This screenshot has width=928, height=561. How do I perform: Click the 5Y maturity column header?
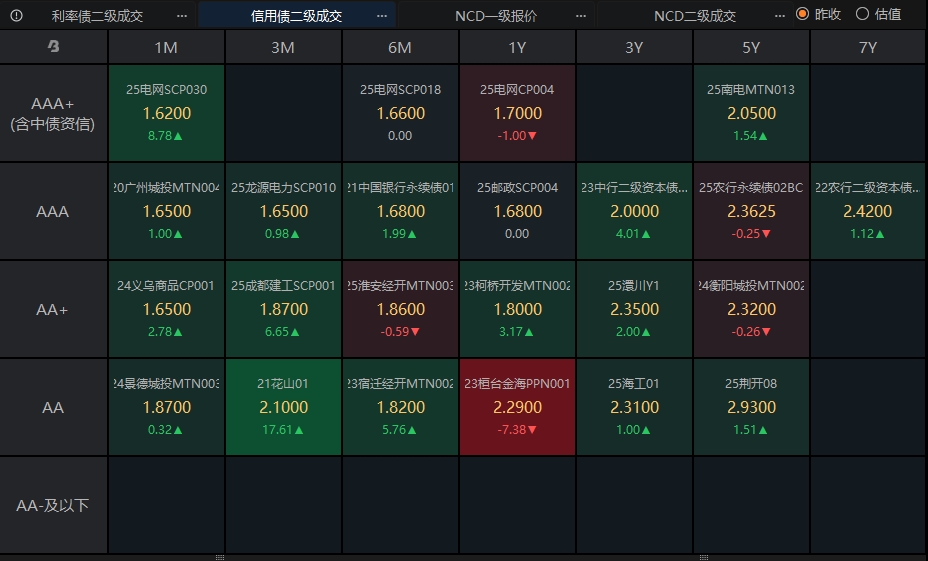point(751,47)
